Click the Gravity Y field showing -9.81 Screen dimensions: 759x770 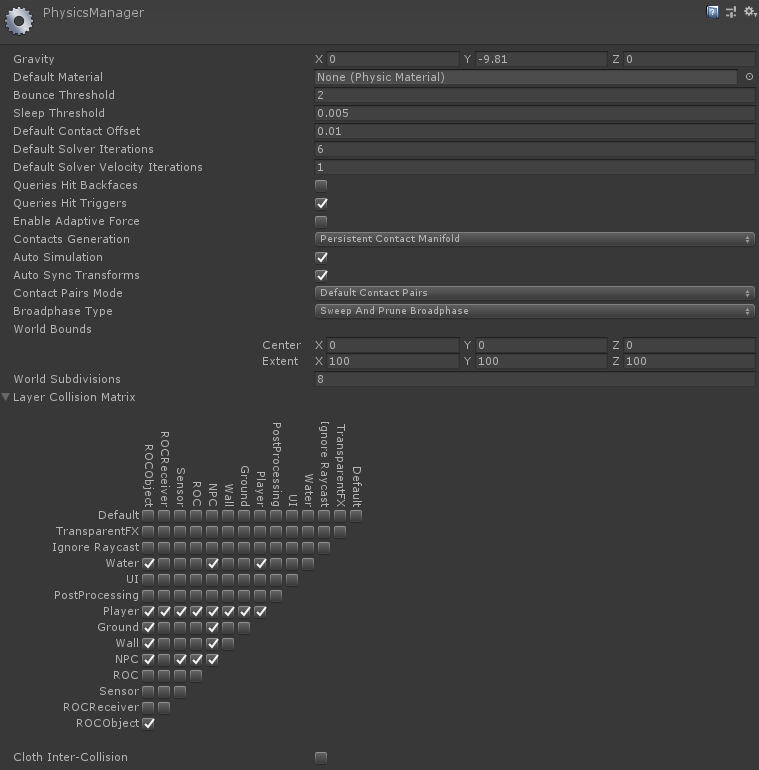coord(541,59)
